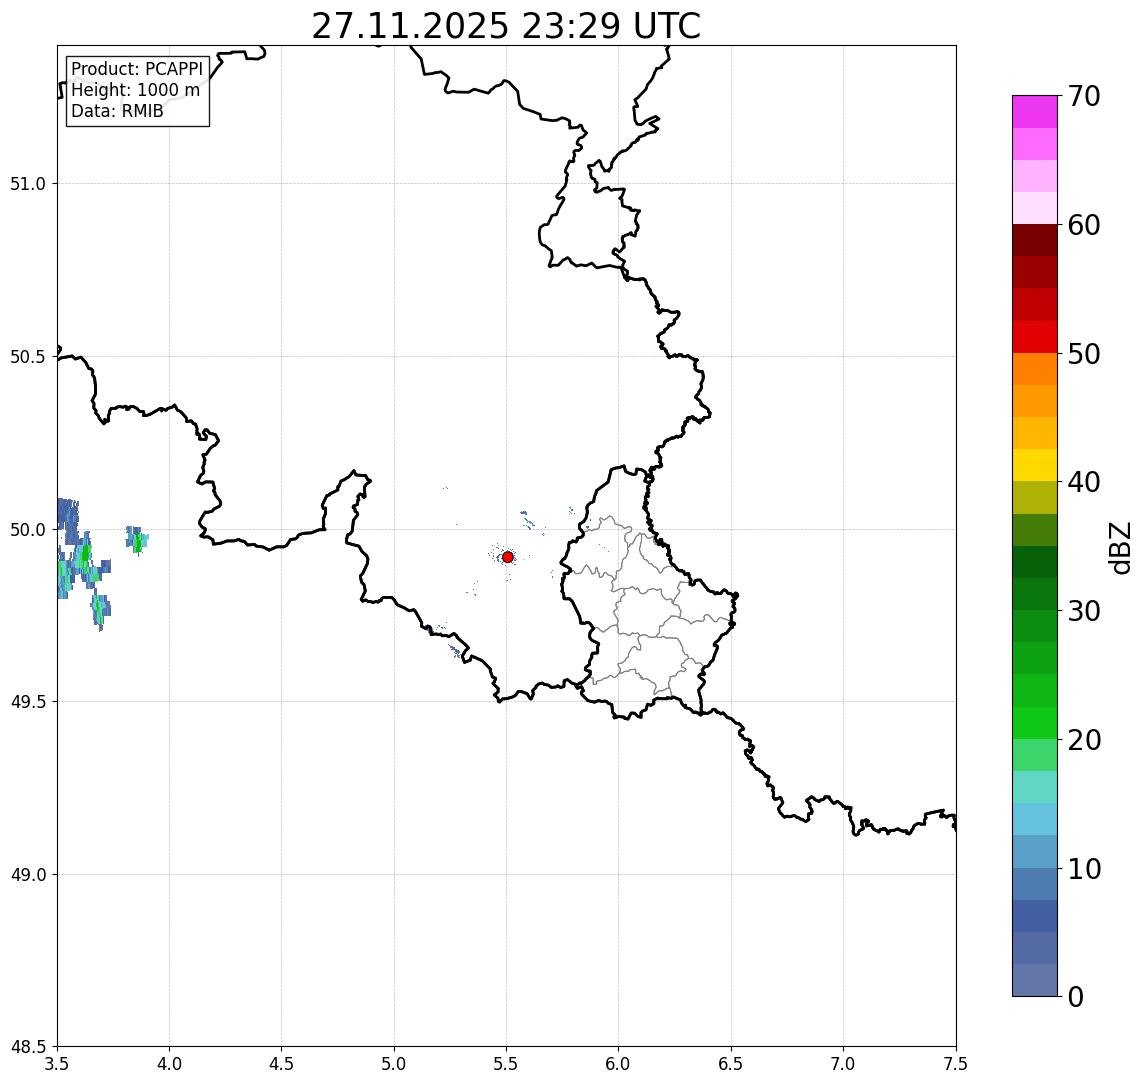Click the "Height: 1000 m" legend line

[x=135, y=90]
